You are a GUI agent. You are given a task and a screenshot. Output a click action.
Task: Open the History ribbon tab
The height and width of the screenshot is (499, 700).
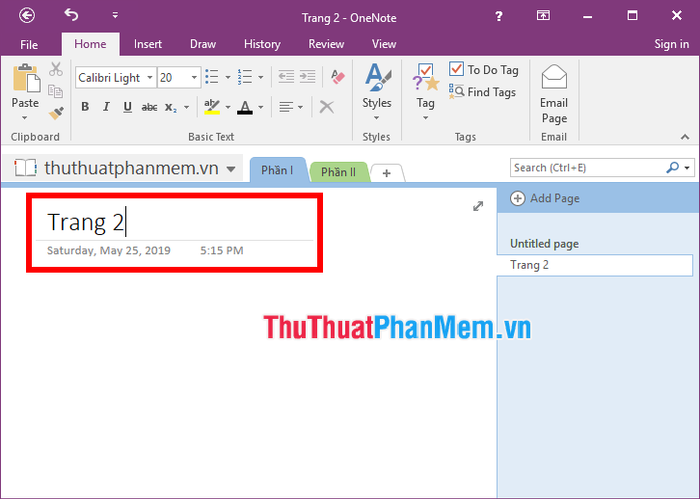pyautogui.click(x=262, y=44)
